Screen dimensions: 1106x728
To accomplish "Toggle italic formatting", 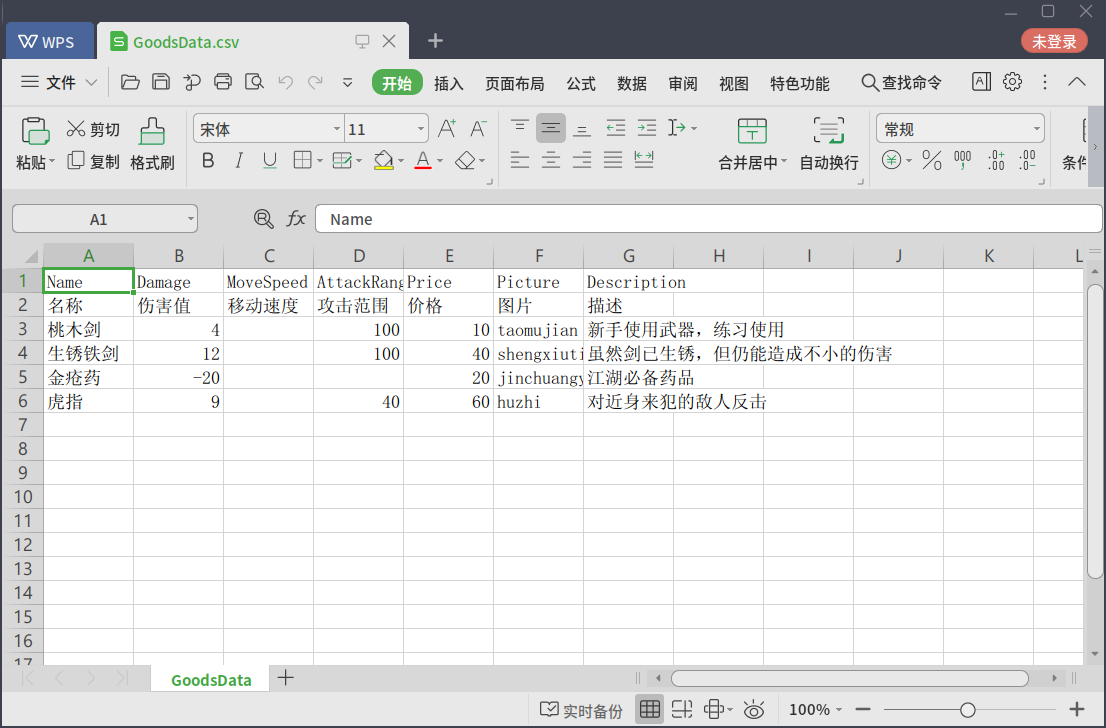I will tap(238, 160).
